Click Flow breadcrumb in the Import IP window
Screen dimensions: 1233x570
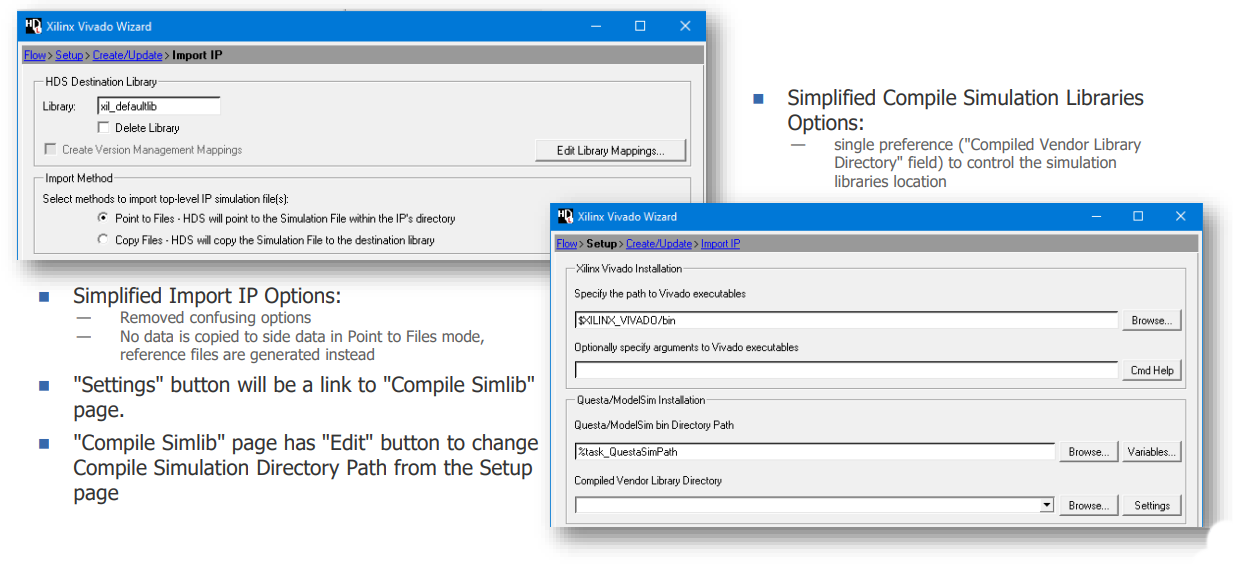(x=34, y=55)
